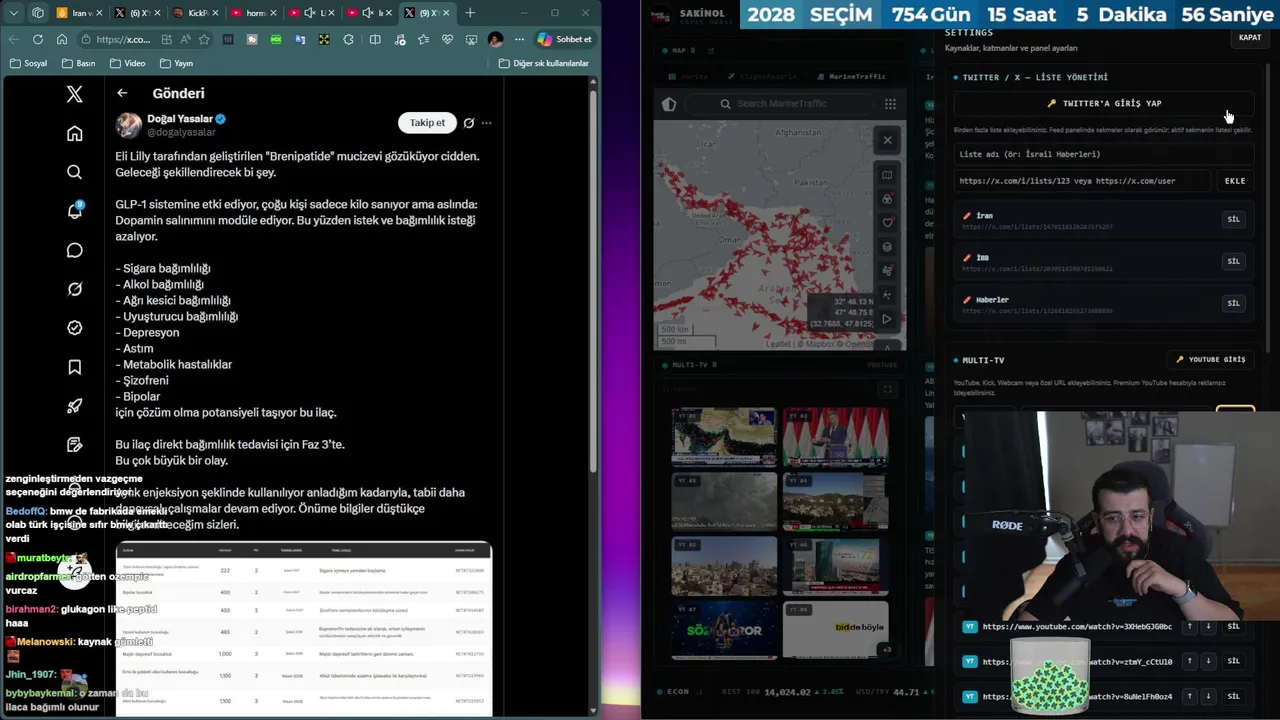Image resolution: width=1280 pixels, height=720 pixels.
Task: Open bid de böyle stream thumbnail
Action: (835, 629)
